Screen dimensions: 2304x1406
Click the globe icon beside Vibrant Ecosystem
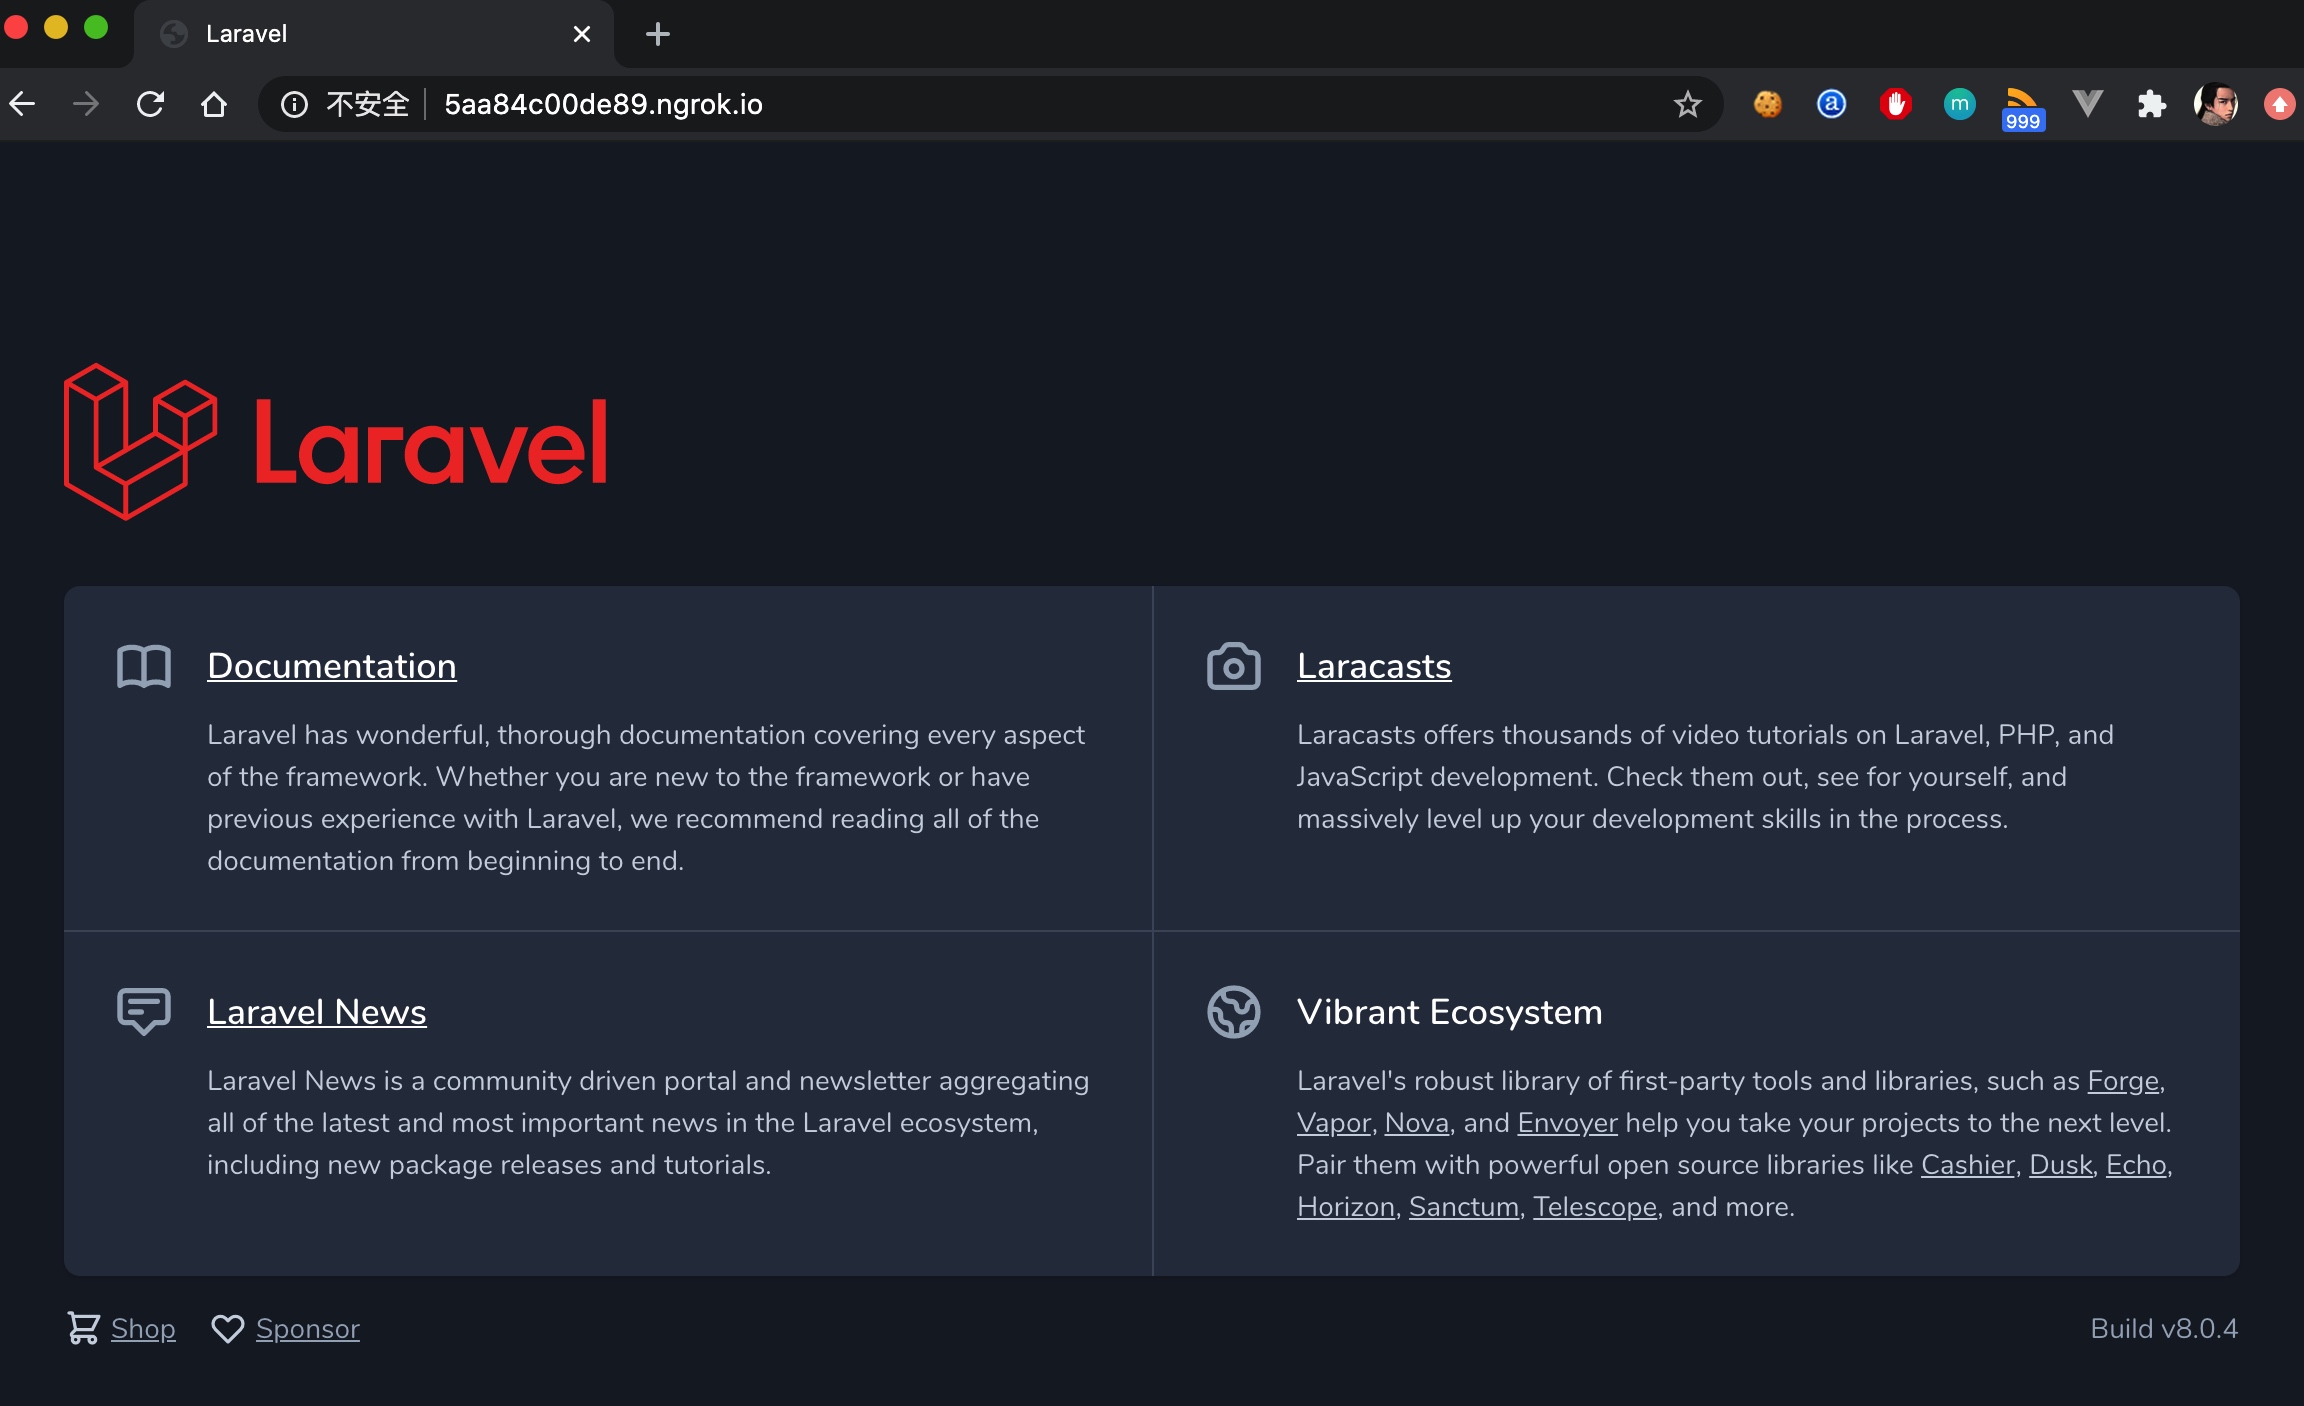coord(1234,1012)
